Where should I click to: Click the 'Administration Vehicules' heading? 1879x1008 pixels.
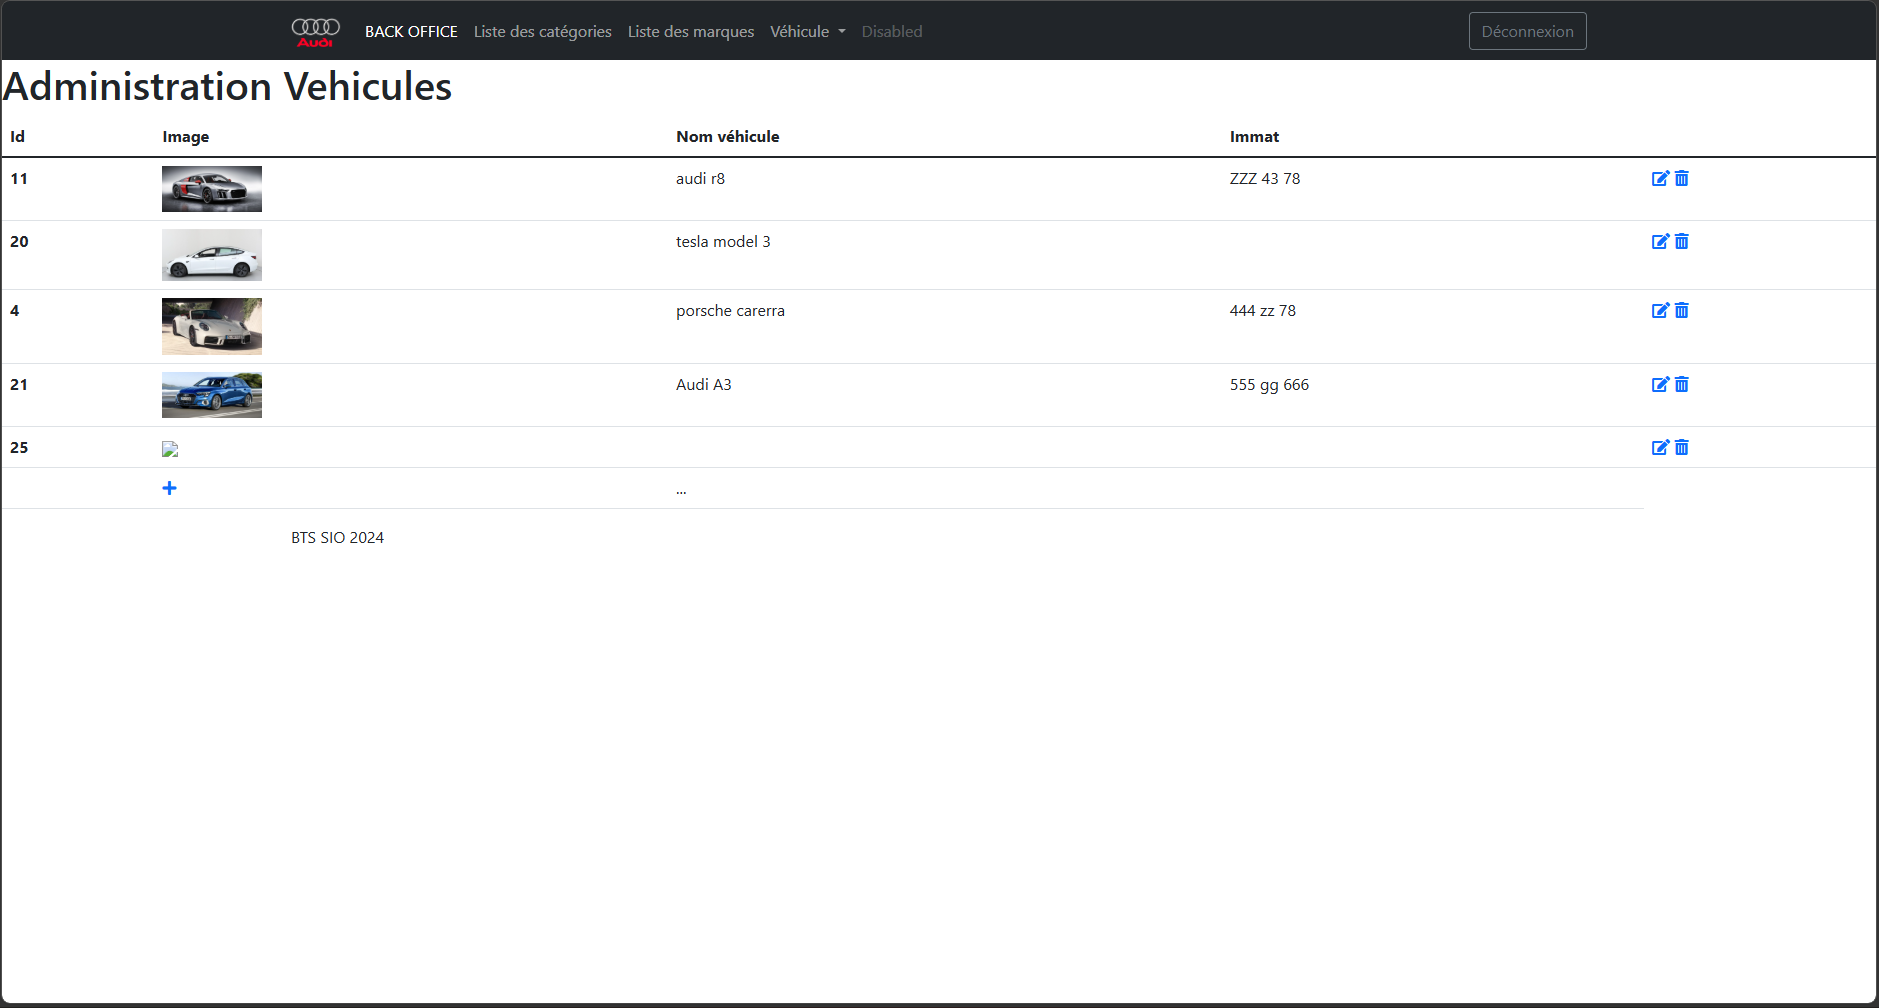pos(227,87)
